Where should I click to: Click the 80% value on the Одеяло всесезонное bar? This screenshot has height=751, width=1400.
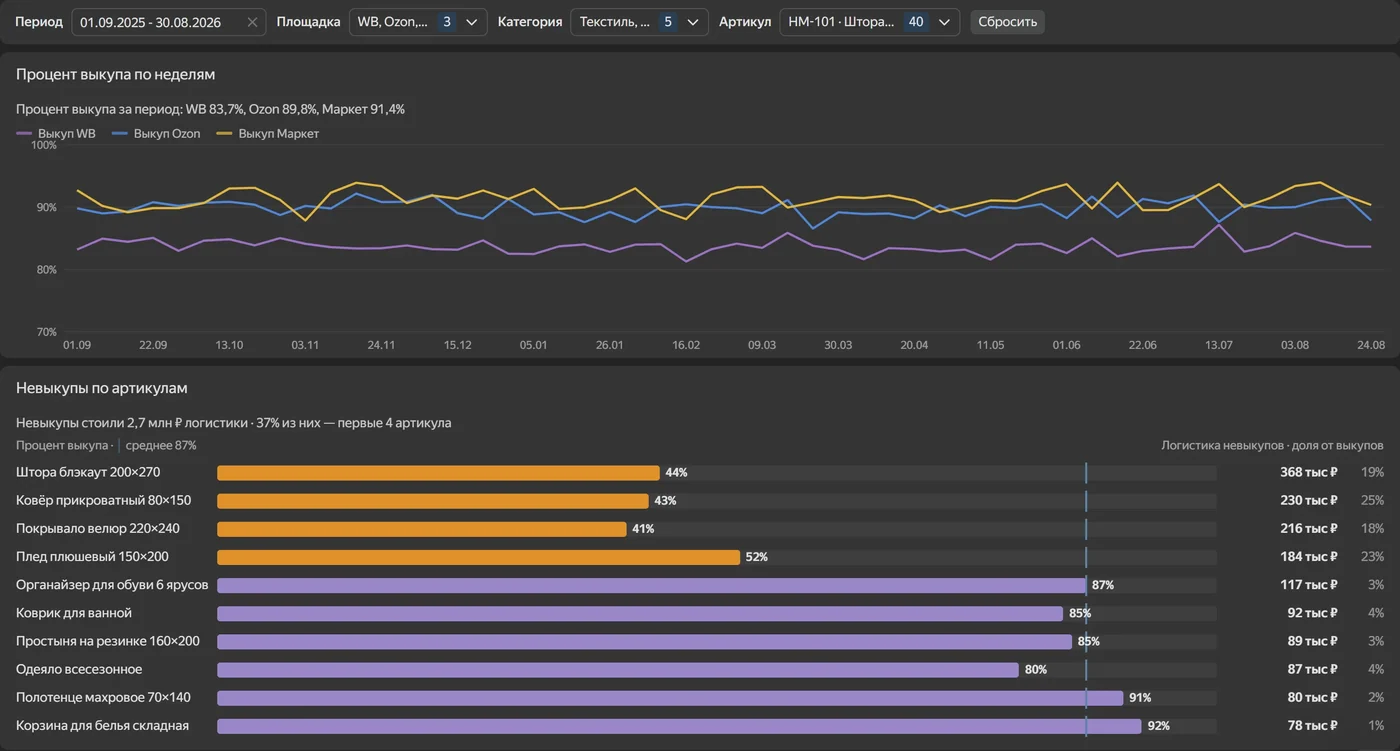click(1036, 670)
